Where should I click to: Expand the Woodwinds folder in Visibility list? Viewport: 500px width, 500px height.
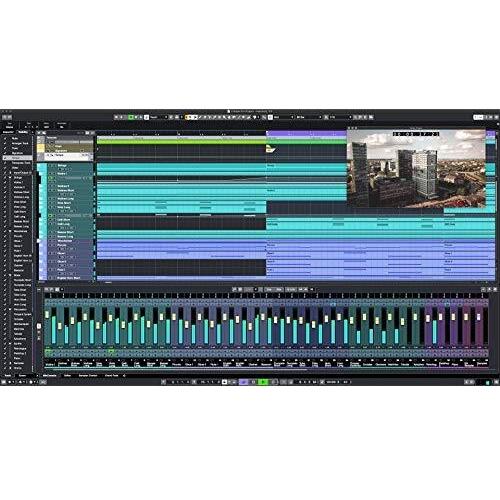(10, 231)
